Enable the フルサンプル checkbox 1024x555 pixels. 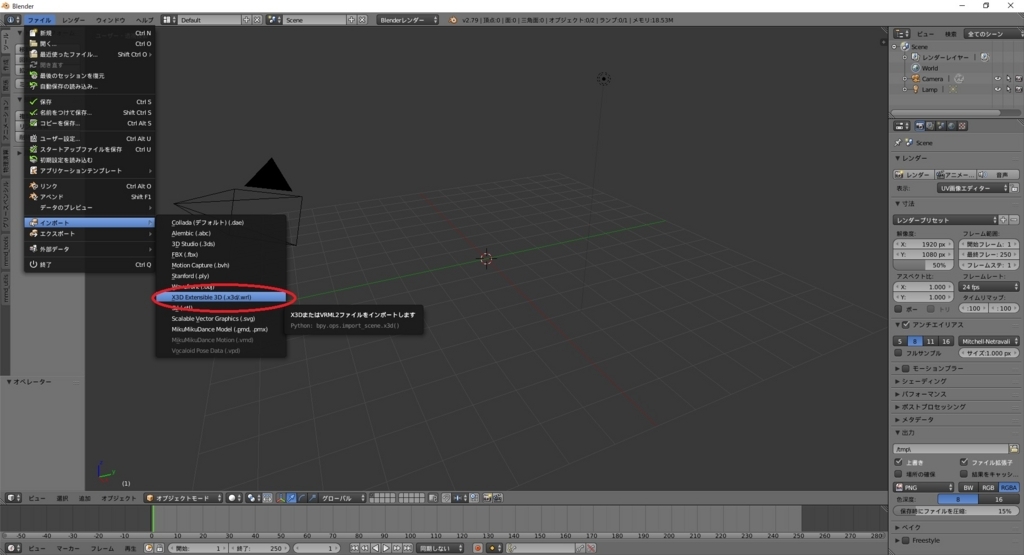899,353
